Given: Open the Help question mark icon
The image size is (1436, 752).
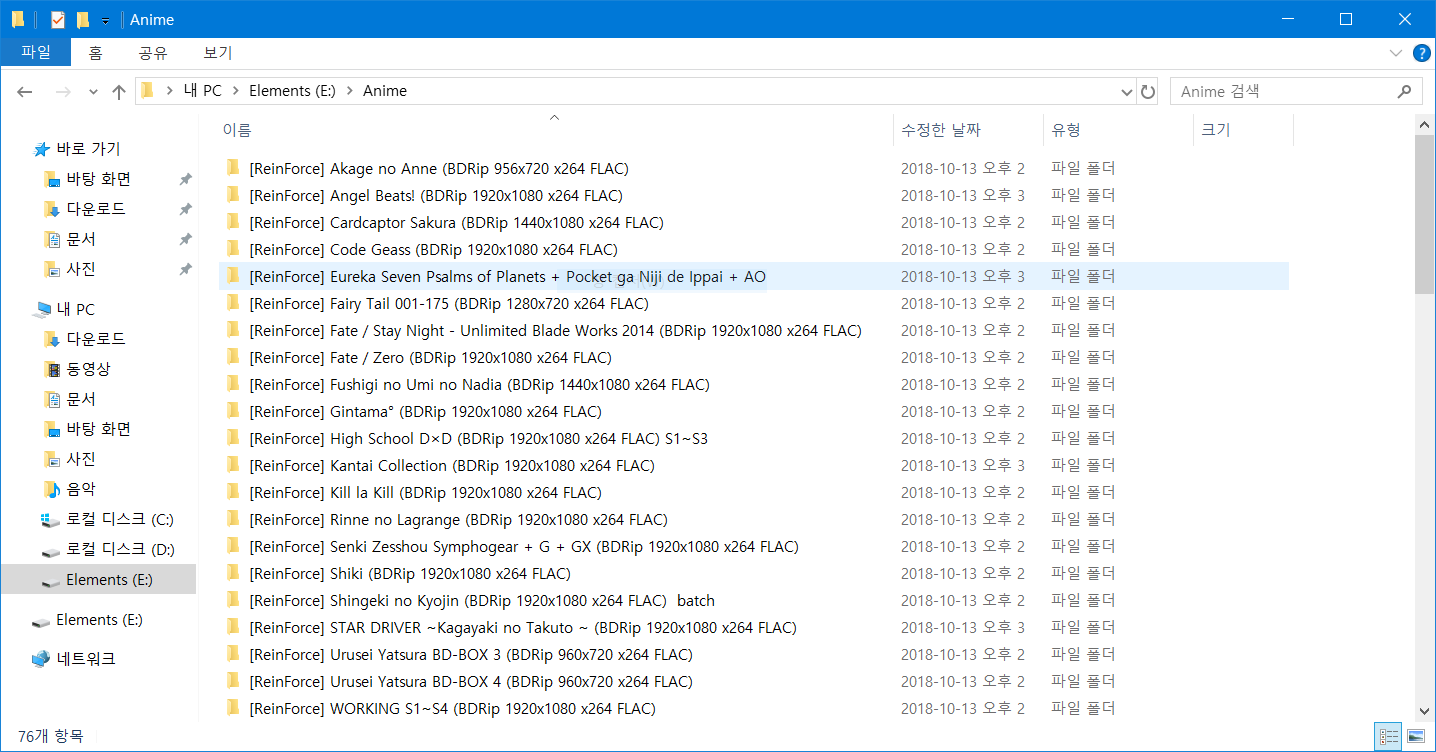Looking at the screenshot, I should (1421, 53).
